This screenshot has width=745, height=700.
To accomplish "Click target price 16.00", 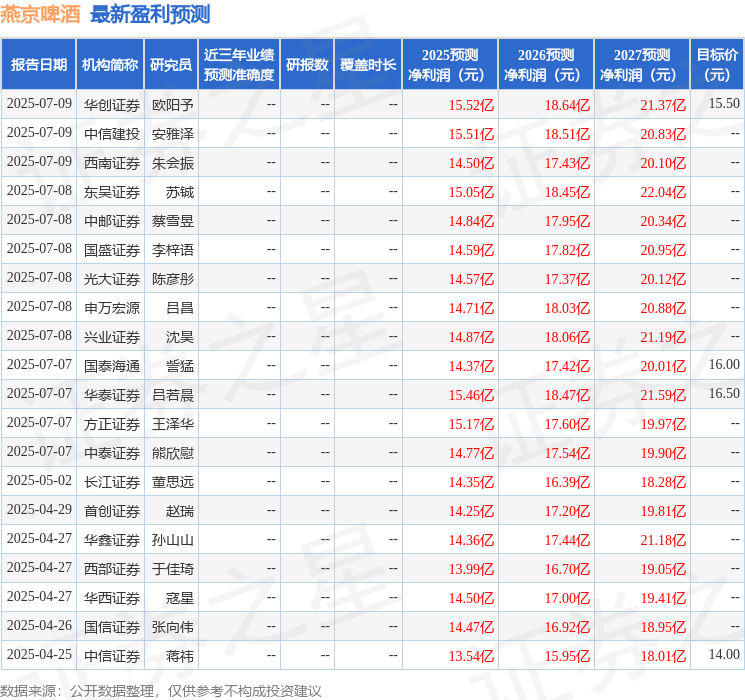I will point(724,364).
